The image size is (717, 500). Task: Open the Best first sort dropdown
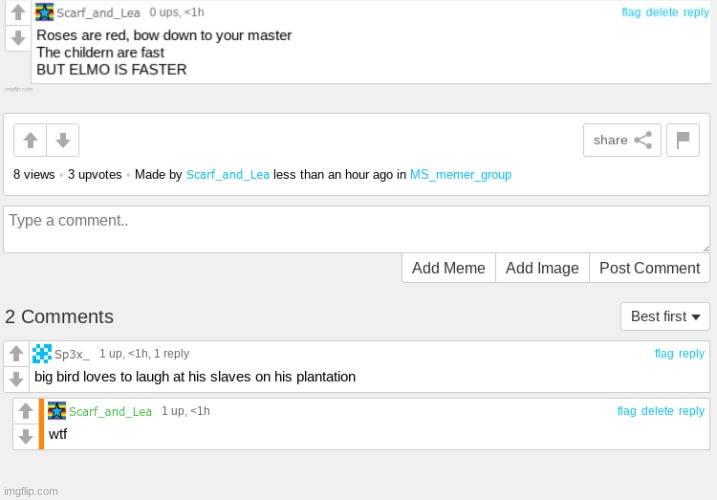[x=665, y=316]
